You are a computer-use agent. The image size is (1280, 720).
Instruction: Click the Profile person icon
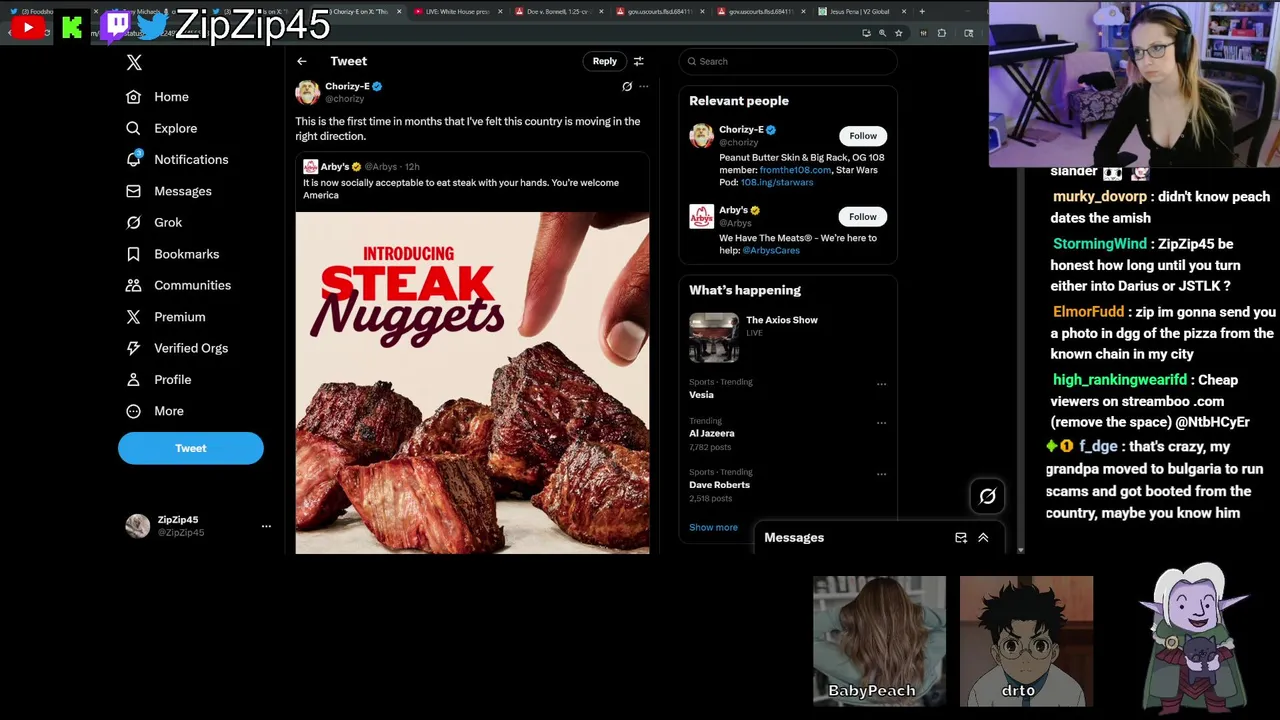pyautogui.click(x=133, y=380)
